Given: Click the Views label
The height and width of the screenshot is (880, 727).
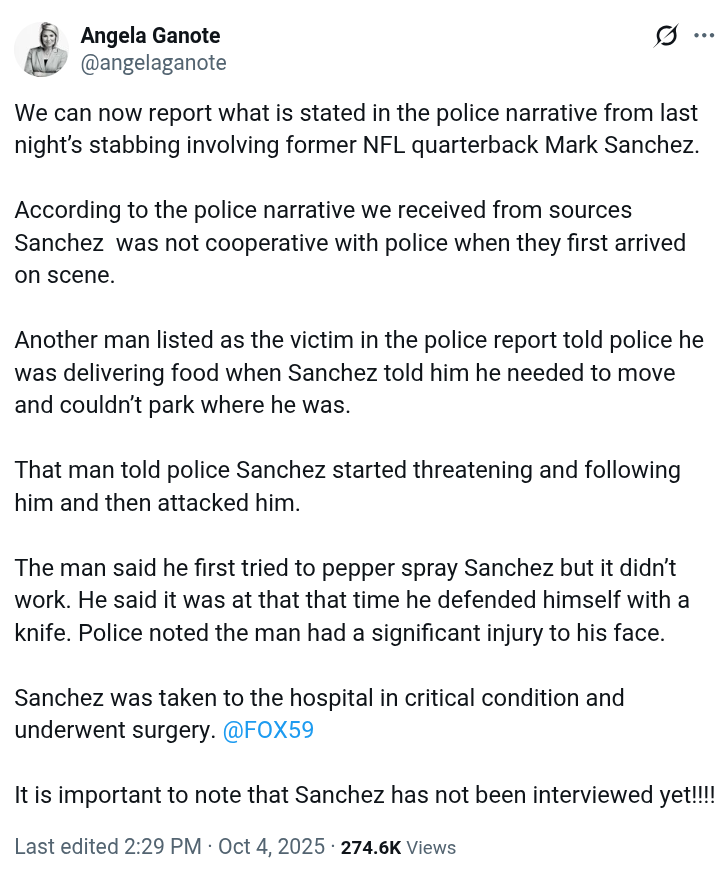Looking at the screenshot, I should point(431,848).
